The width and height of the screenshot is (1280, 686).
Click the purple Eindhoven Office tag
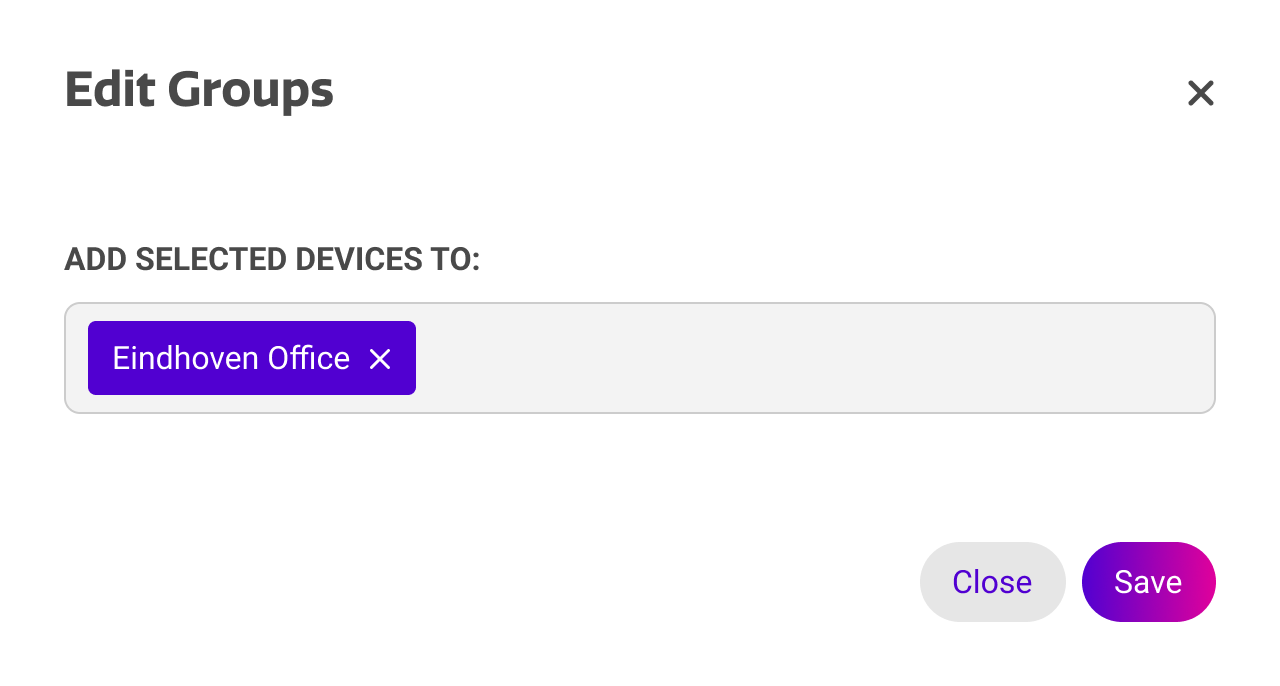pyautogui.click(x=231, y=358)
